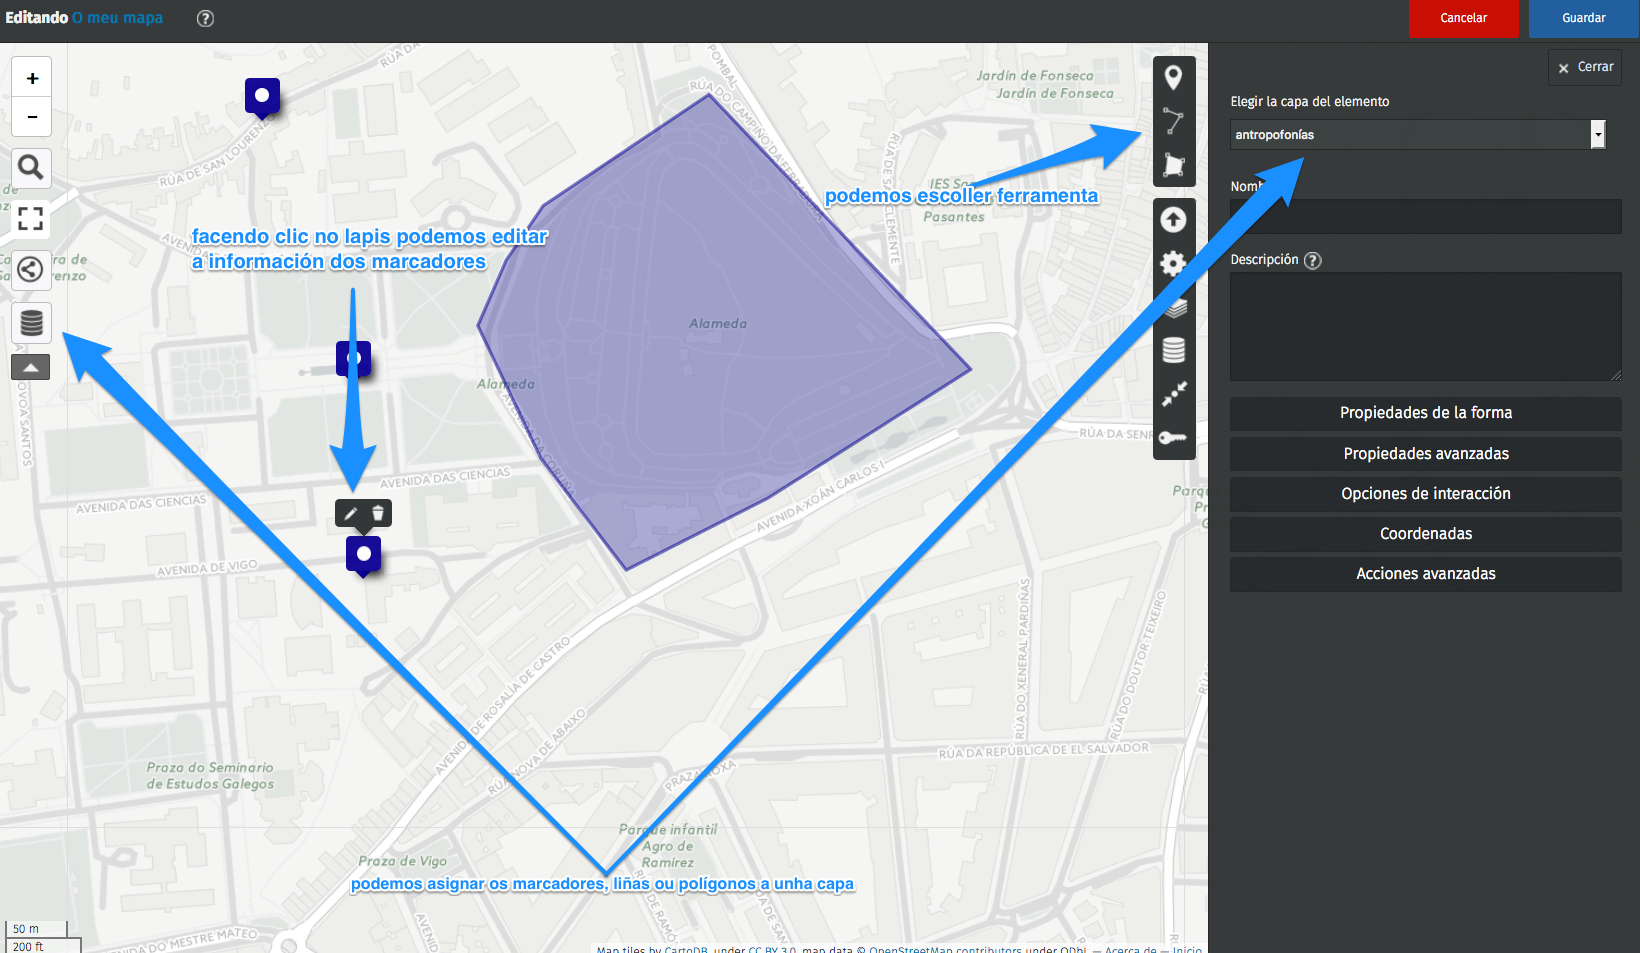Select the marker drawing tool

(x=1174, y=76)
